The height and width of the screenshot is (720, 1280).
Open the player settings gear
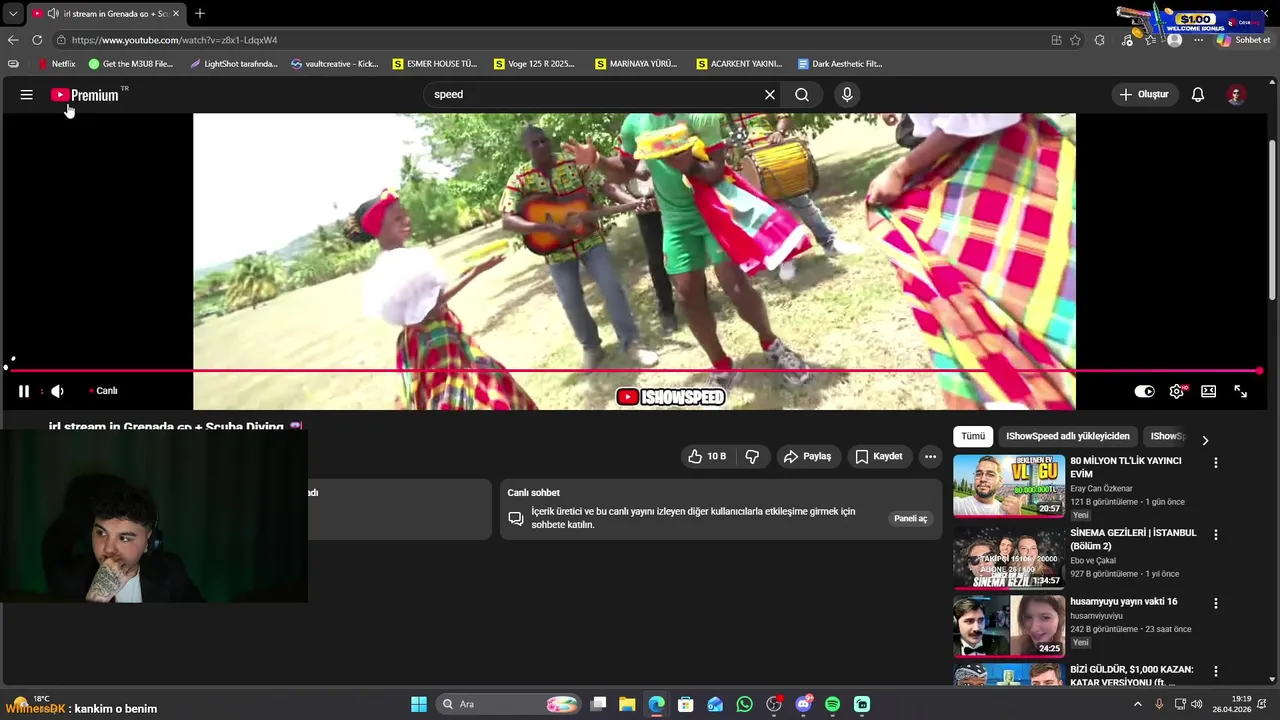(x=1177, y=391)
